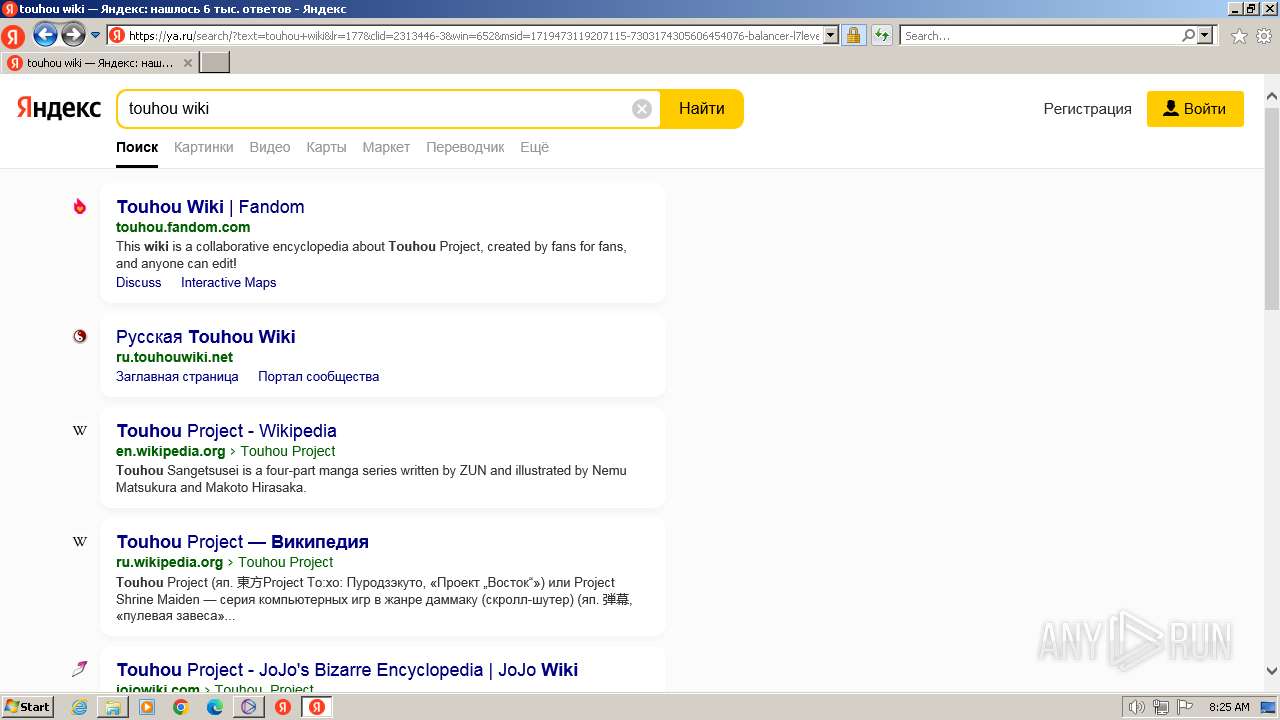The width and height of the screenshot is (1280, 720).
Task: Click the magnifier search icon in browser toolbar
Action: coord(1188,35)
